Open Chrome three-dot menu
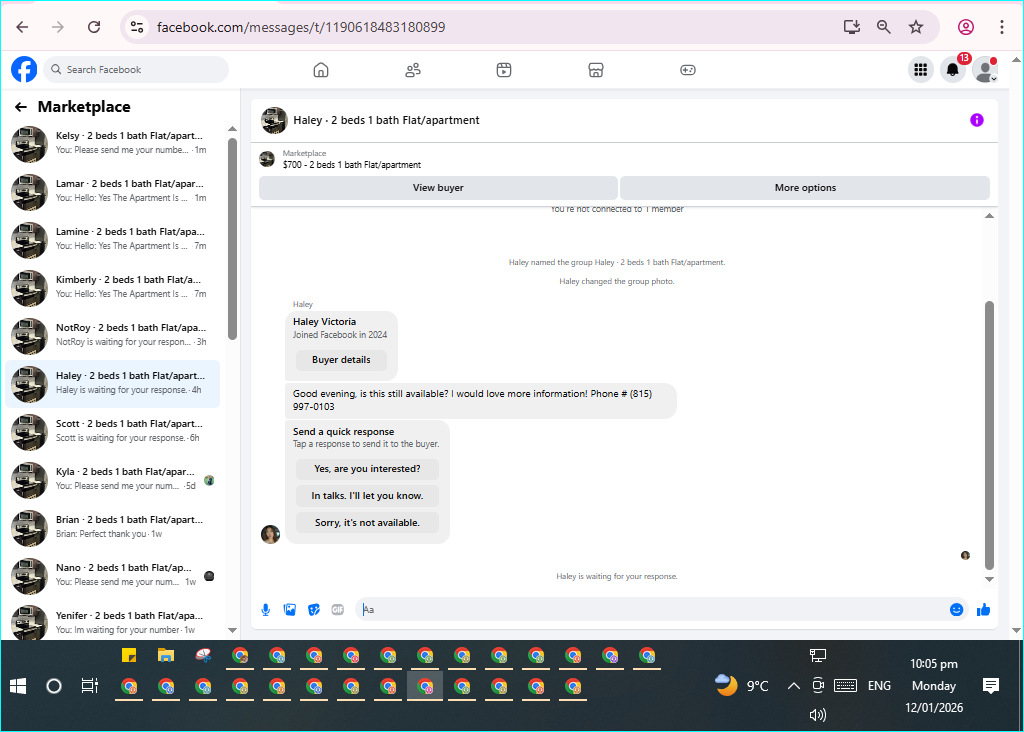Viewport: 1024px width, 732px height. pyautogui.click(x=1002, y=27)
